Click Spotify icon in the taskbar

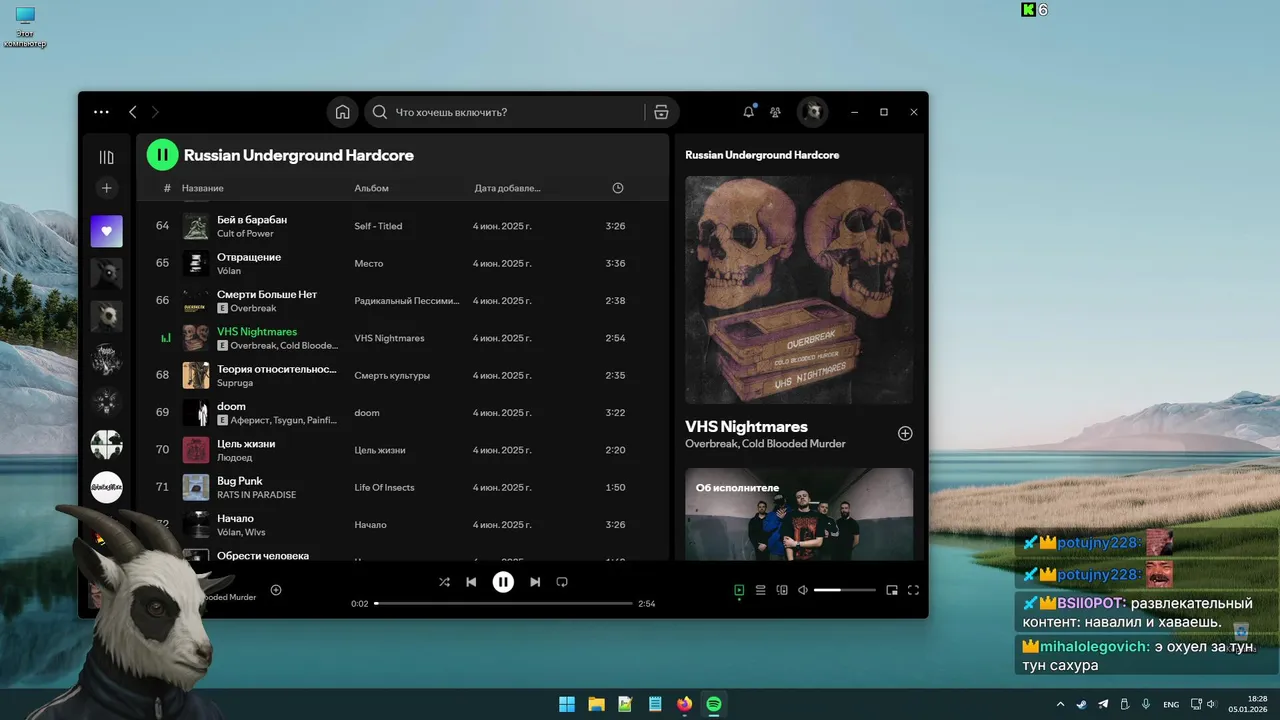714,704
